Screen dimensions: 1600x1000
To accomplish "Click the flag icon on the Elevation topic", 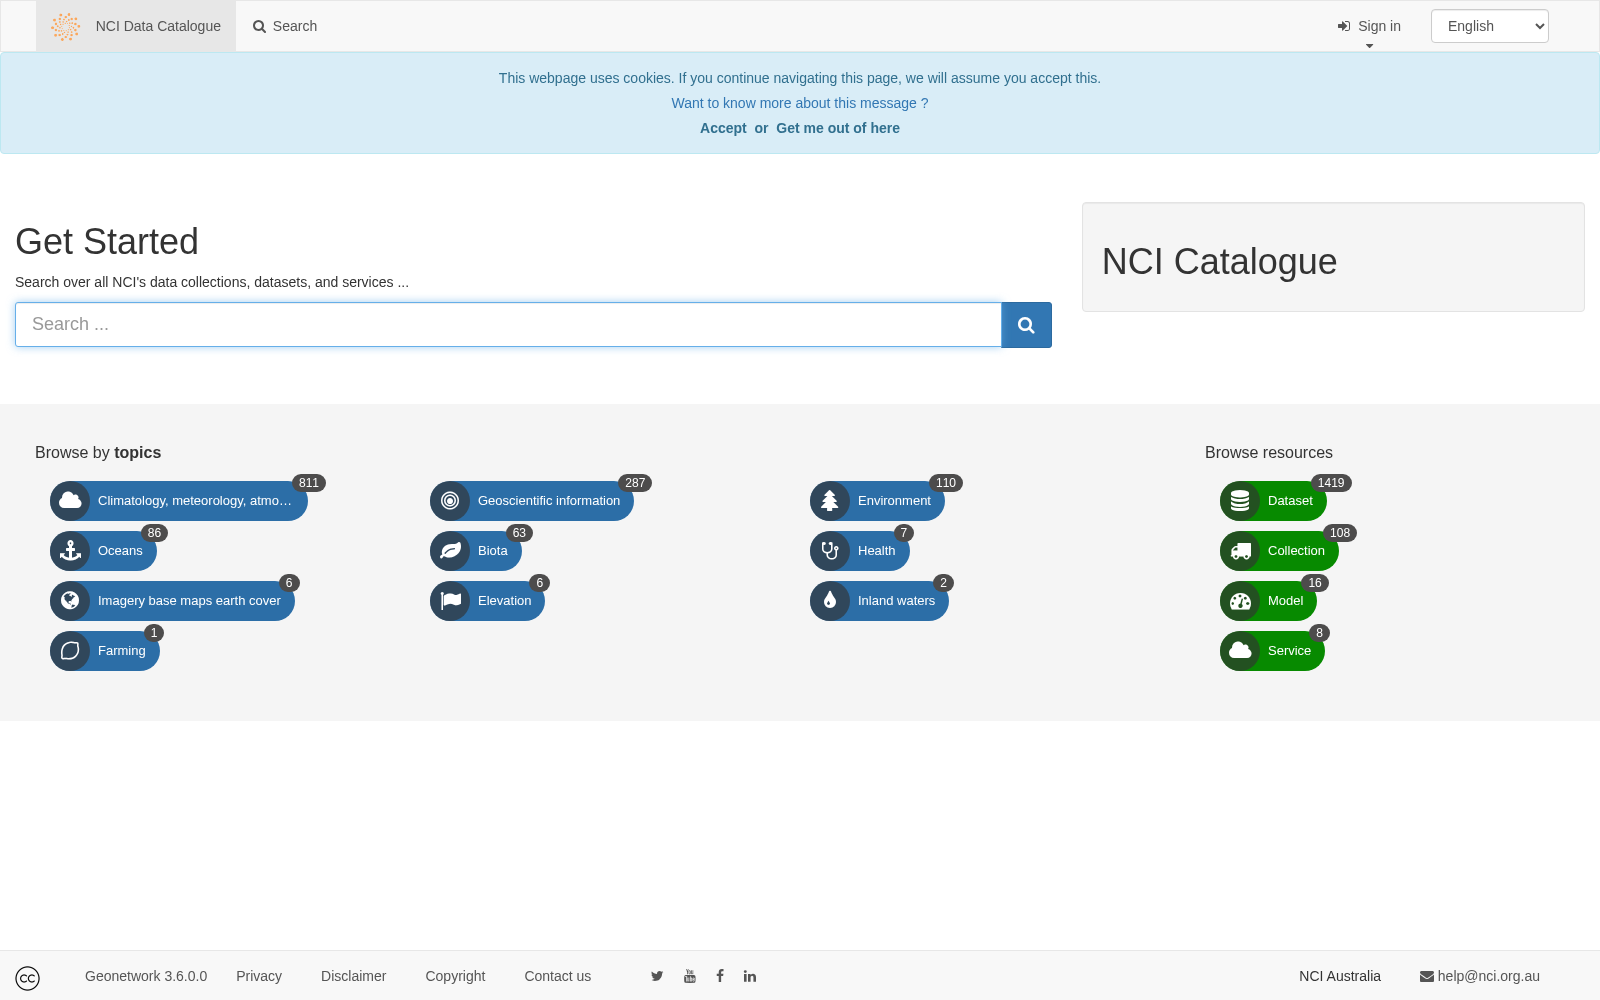I will coord(450,601).
